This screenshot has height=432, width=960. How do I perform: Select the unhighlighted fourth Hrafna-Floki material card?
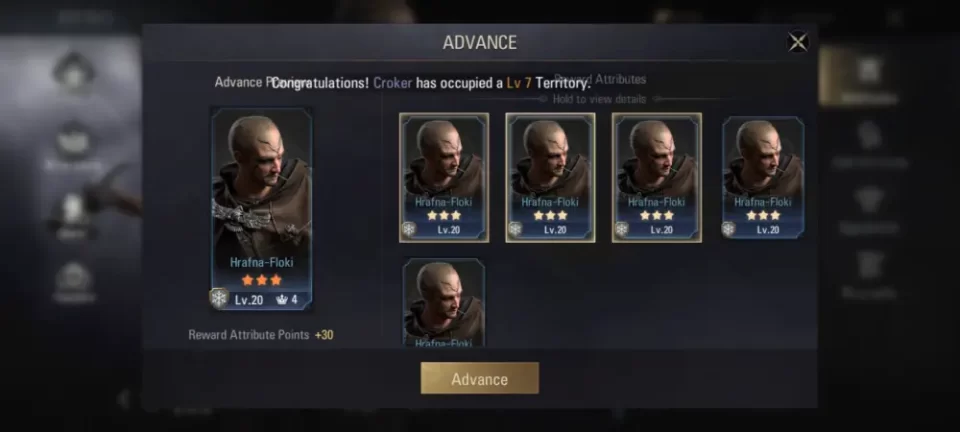pyautogui.click(x=763, y=177)
